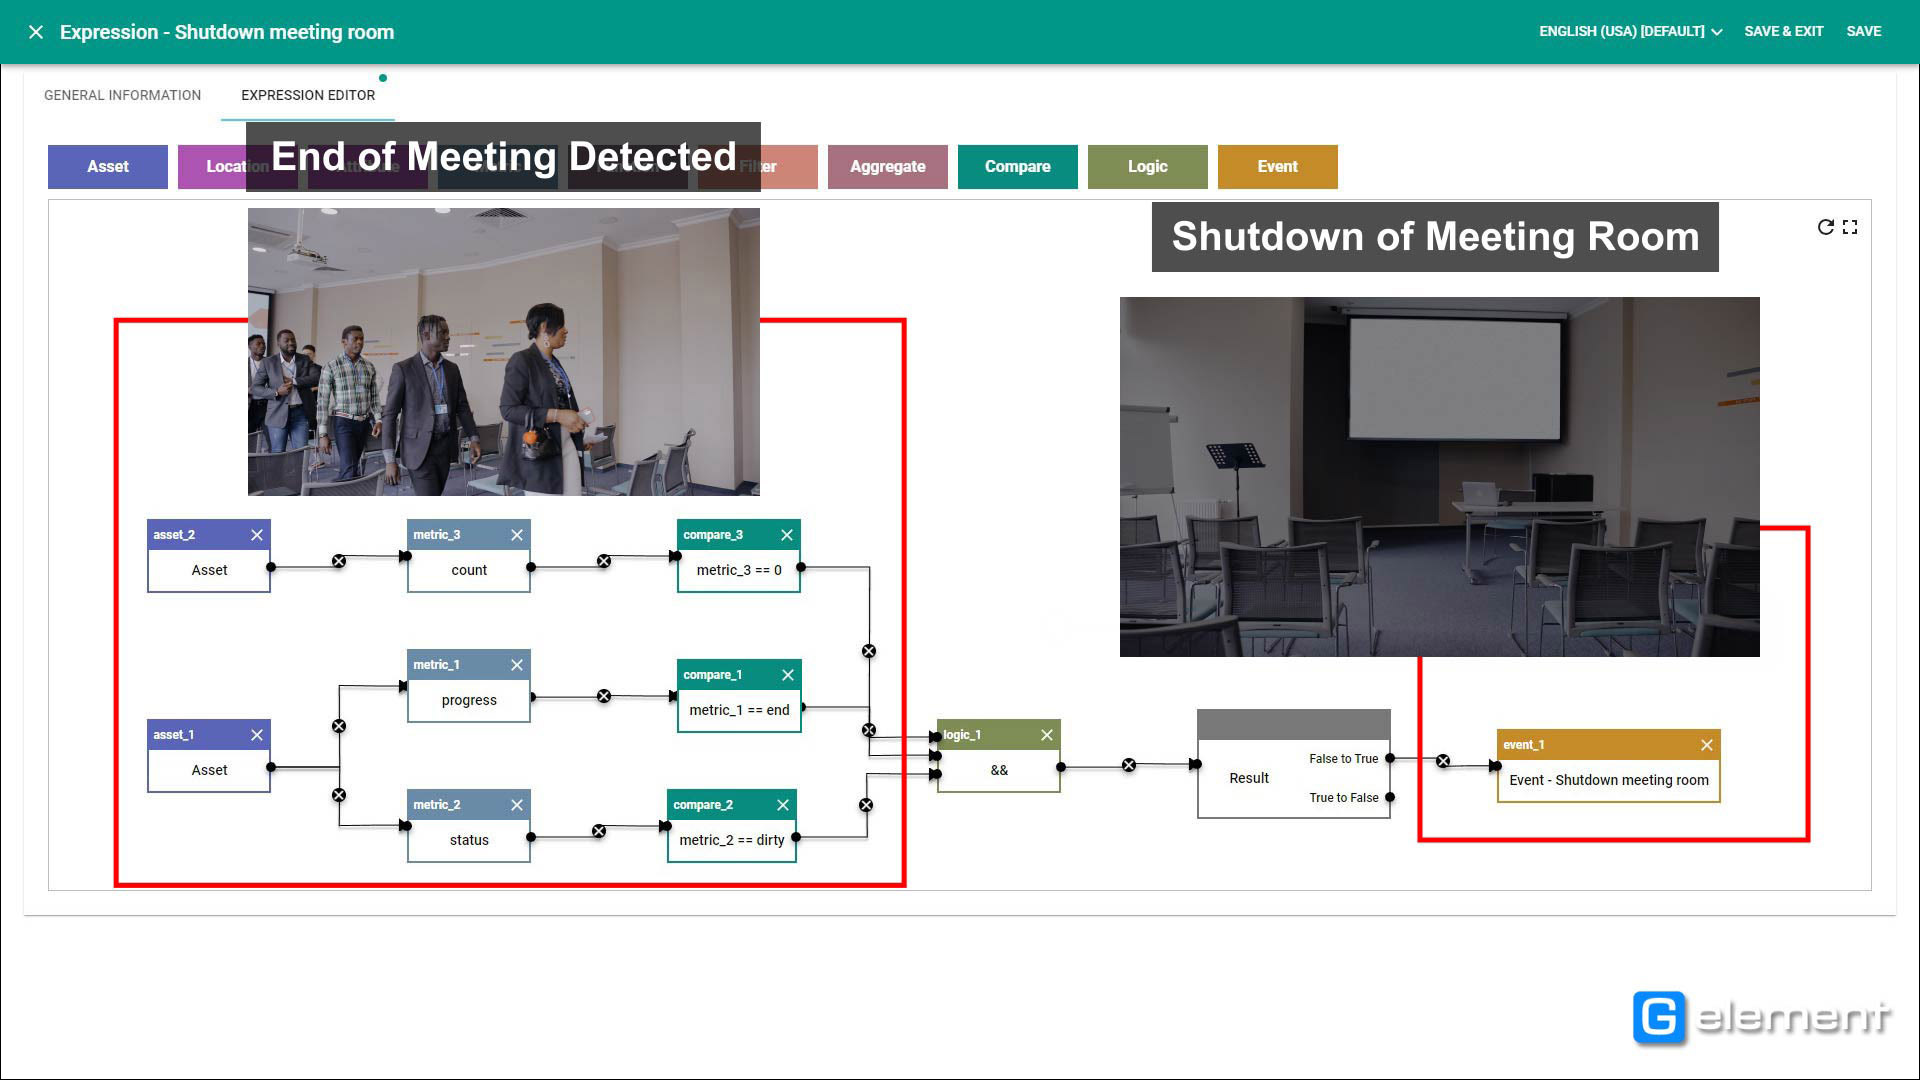Remove the compare_2 node
1920x1080 pixels.
783,805
